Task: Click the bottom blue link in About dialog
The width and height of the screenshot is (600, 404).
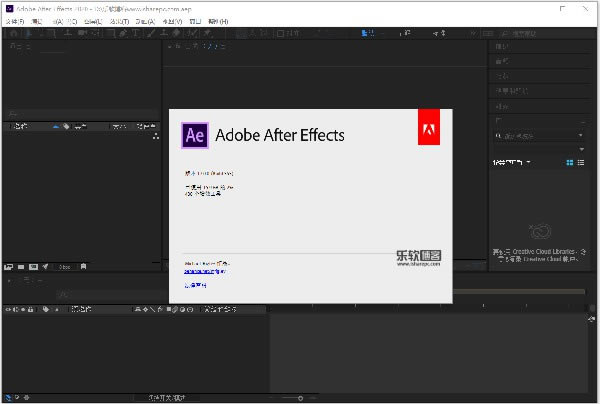Action: pos(197,284)
